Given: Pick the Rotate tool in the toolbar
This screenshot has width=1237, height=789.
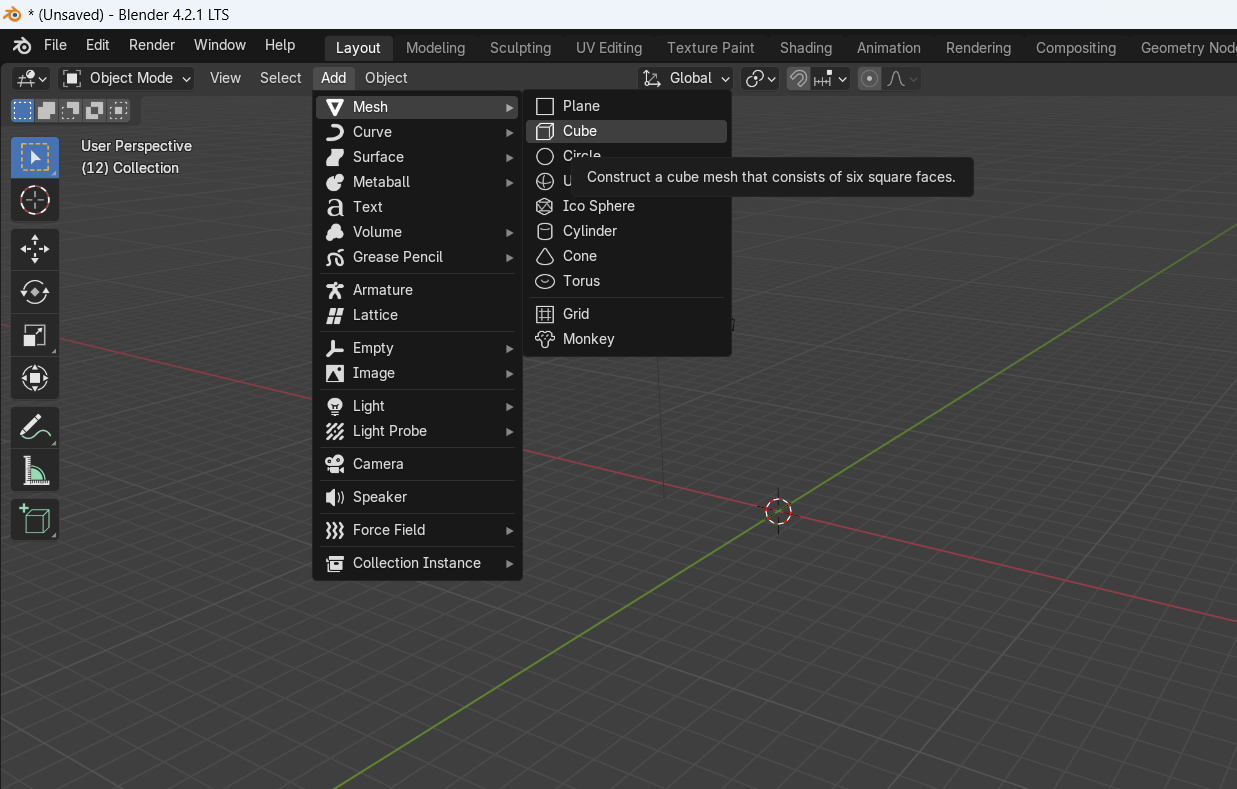Looking at the screenshot, I should [x=35, y=292].
